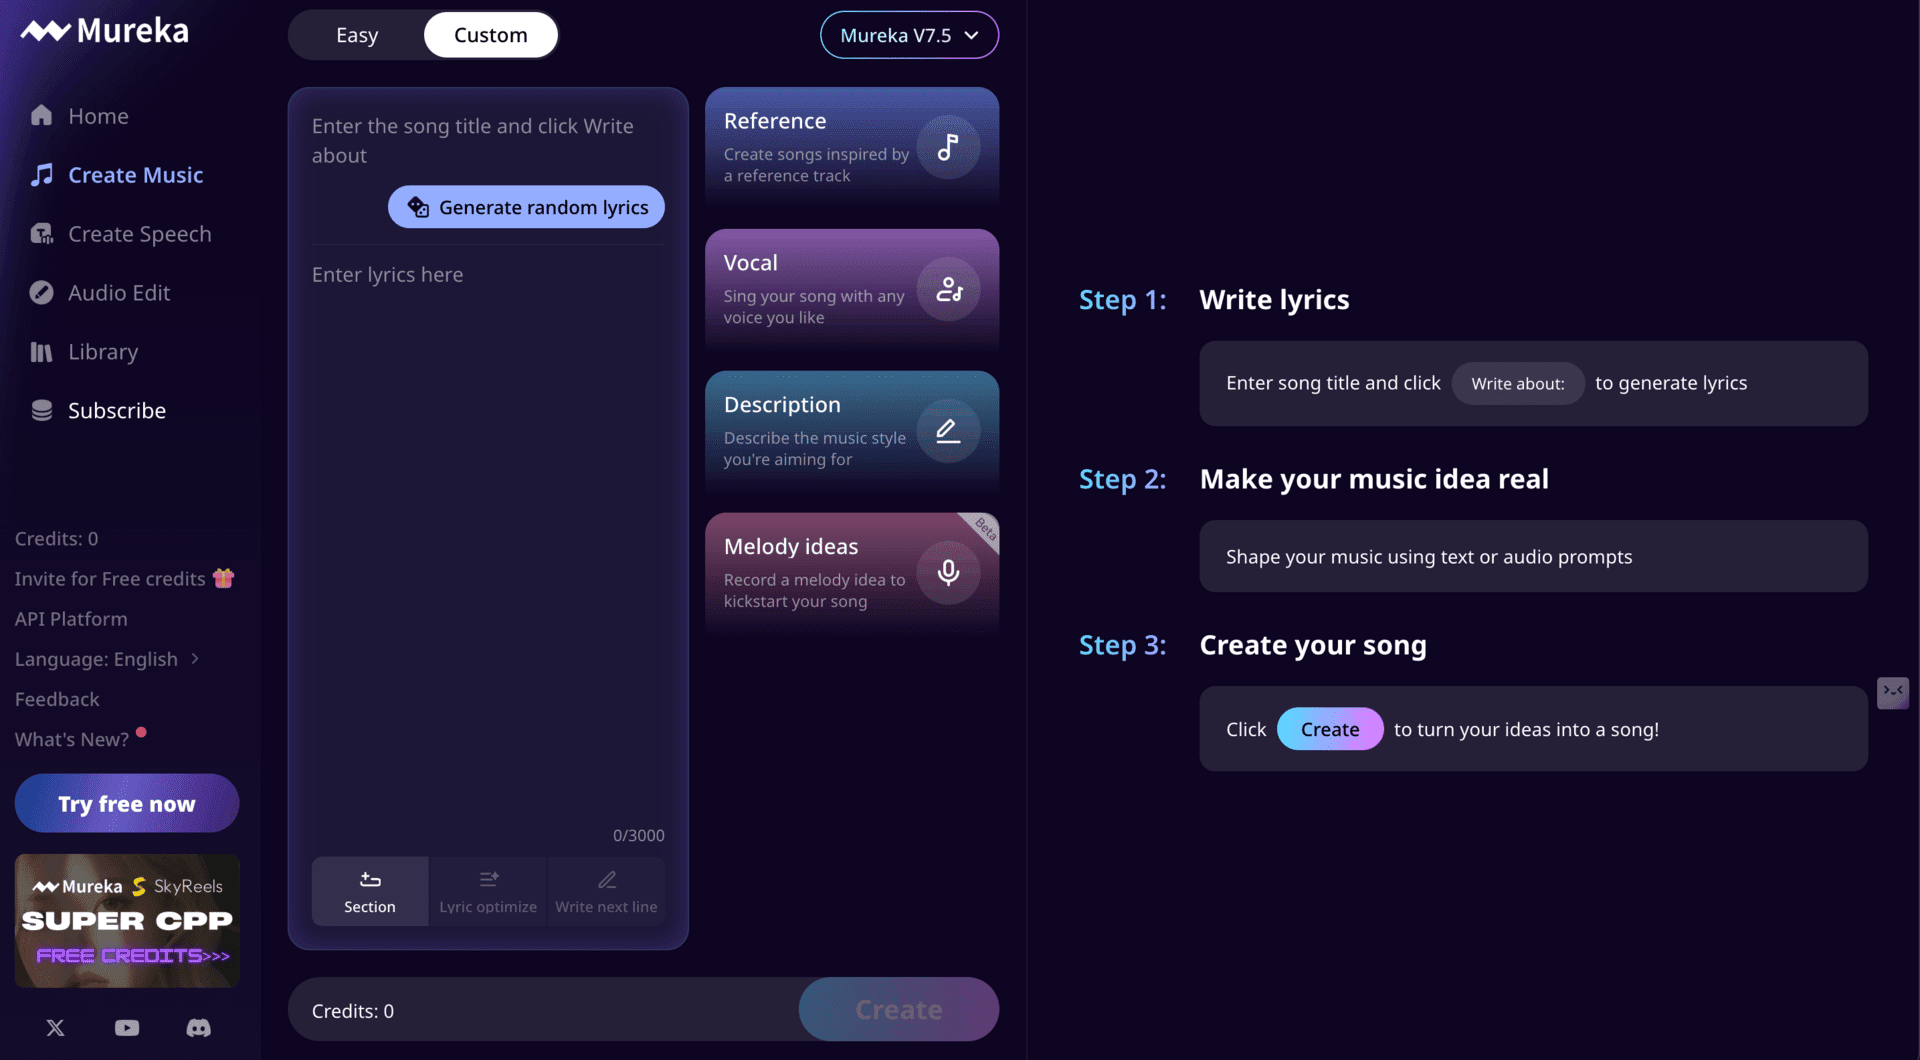
Task: Open the API Platform link
Action: [71, 619]
